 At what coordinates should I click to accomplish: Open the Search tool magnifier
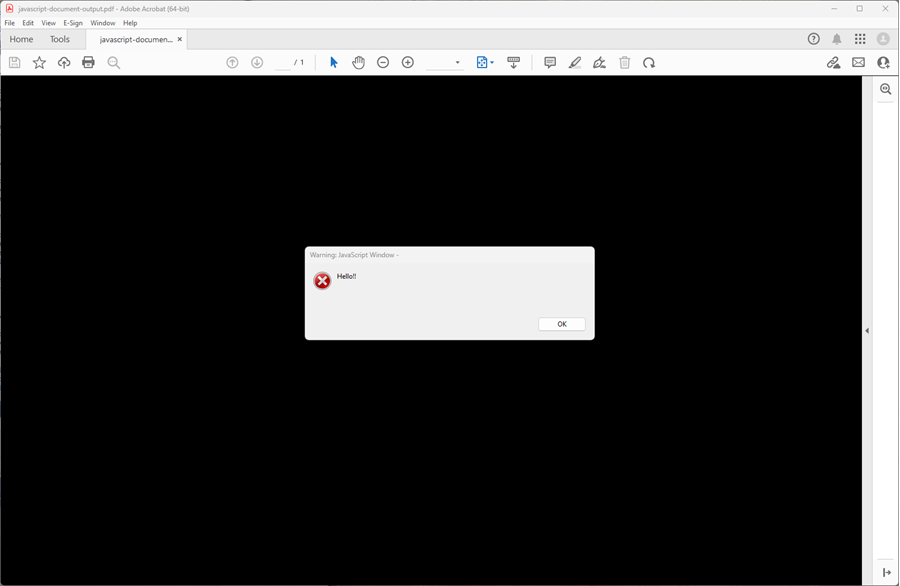(114, 62)
